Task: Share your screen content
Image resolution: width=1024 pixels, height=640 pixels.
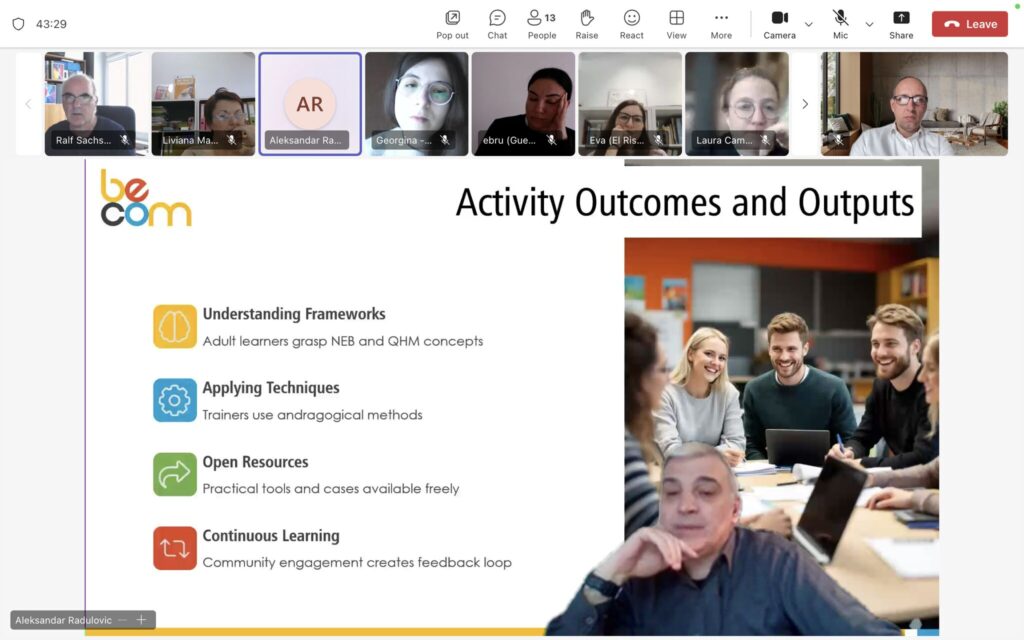Action: pyautogui.click(x=901, y=24)
